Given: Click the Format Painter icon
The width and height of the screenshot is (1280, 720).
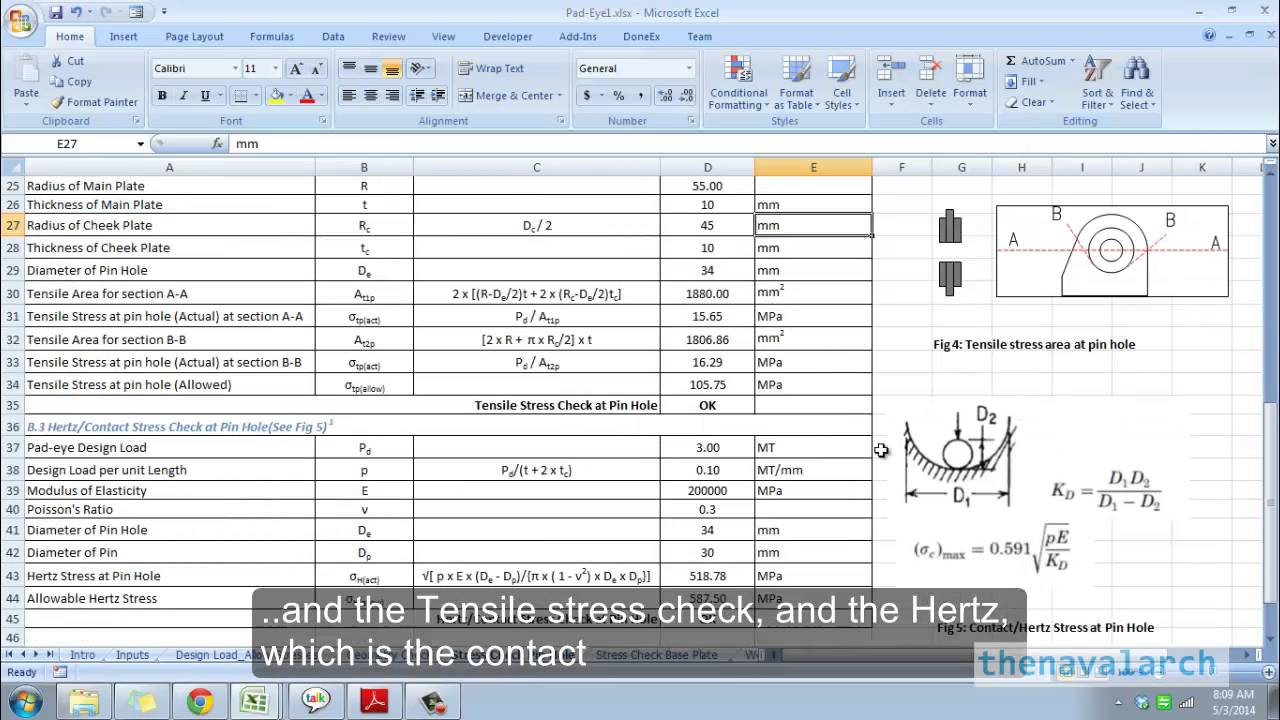Looking at the screenshot, I should (58, 102).
